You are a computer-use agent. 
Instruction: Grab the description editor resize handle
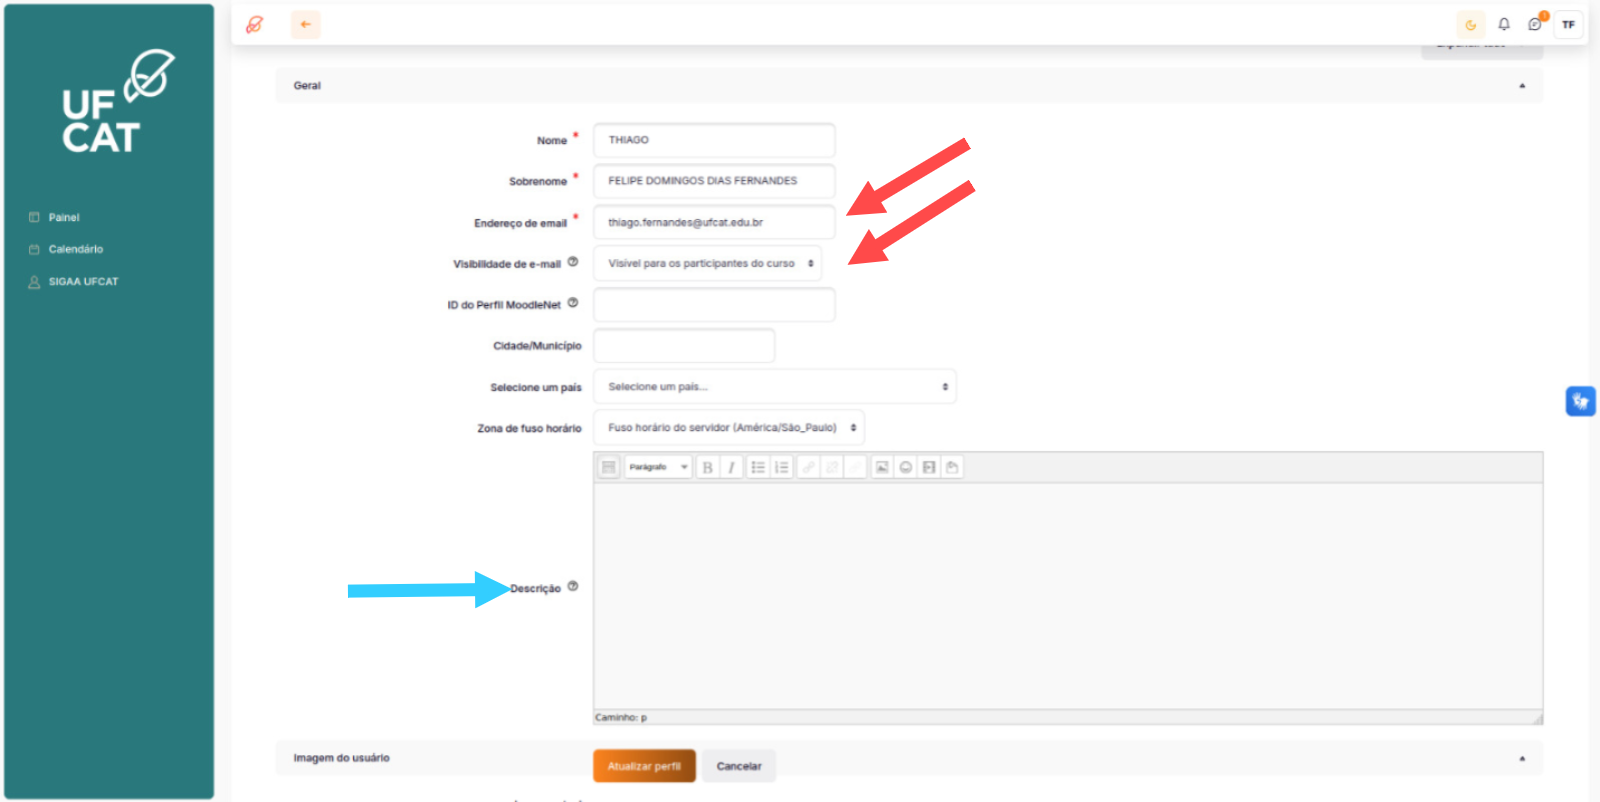pos(1537,718)
